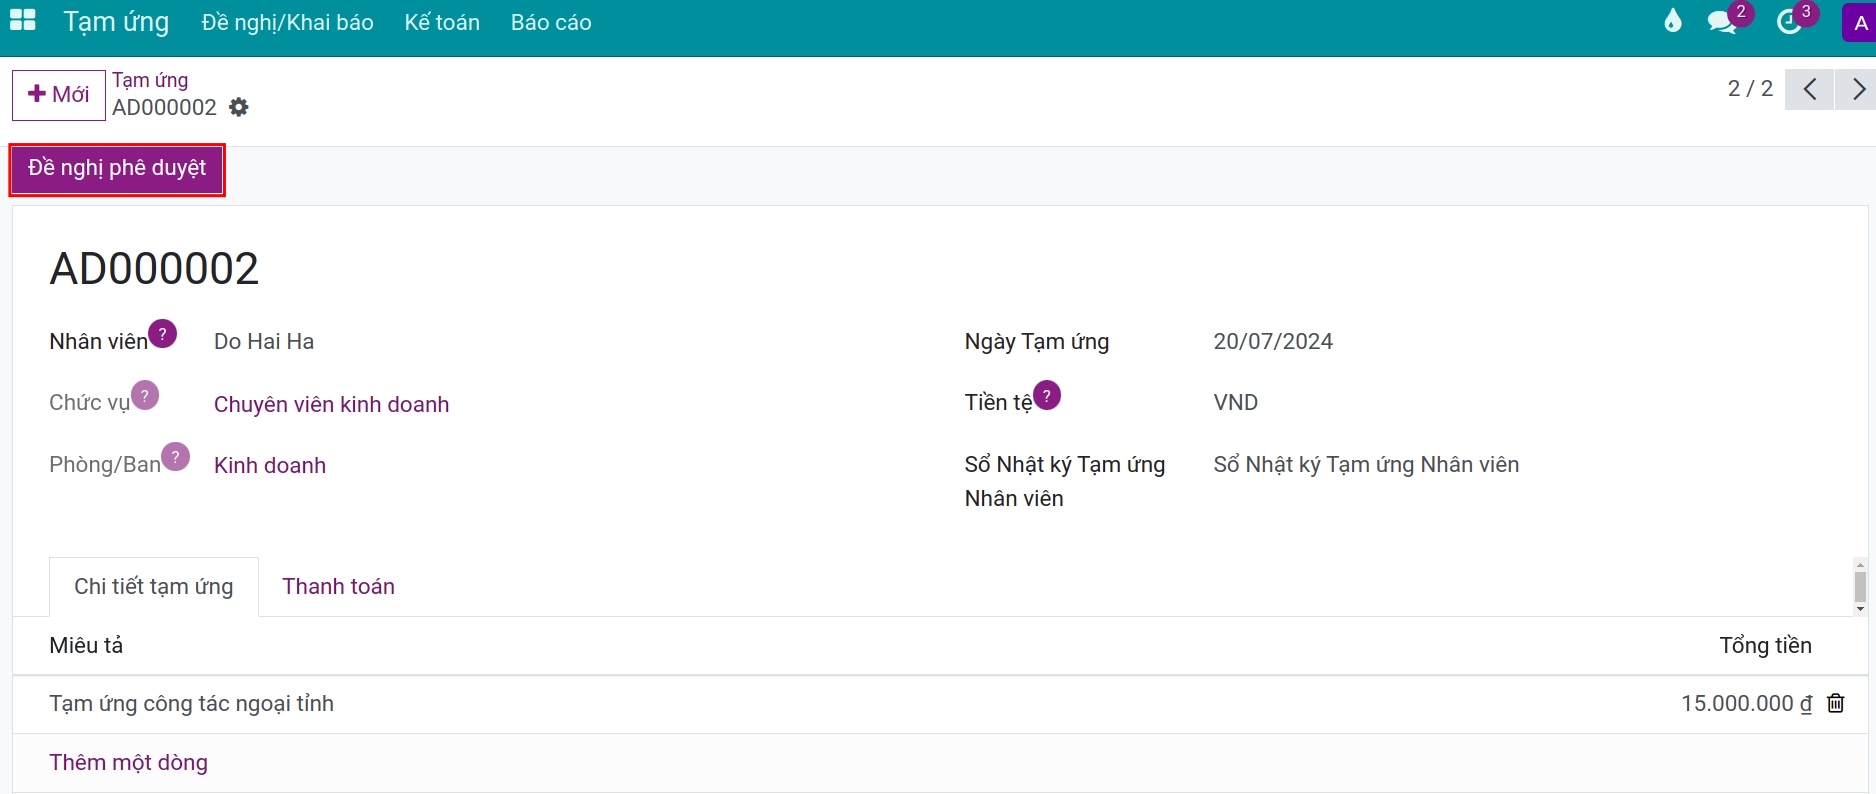The image size is (1876, 794).
Task: Open the Sổ Nhật ký Tạm ứng Nhân viên journal value
Action: pos(1366,465)
